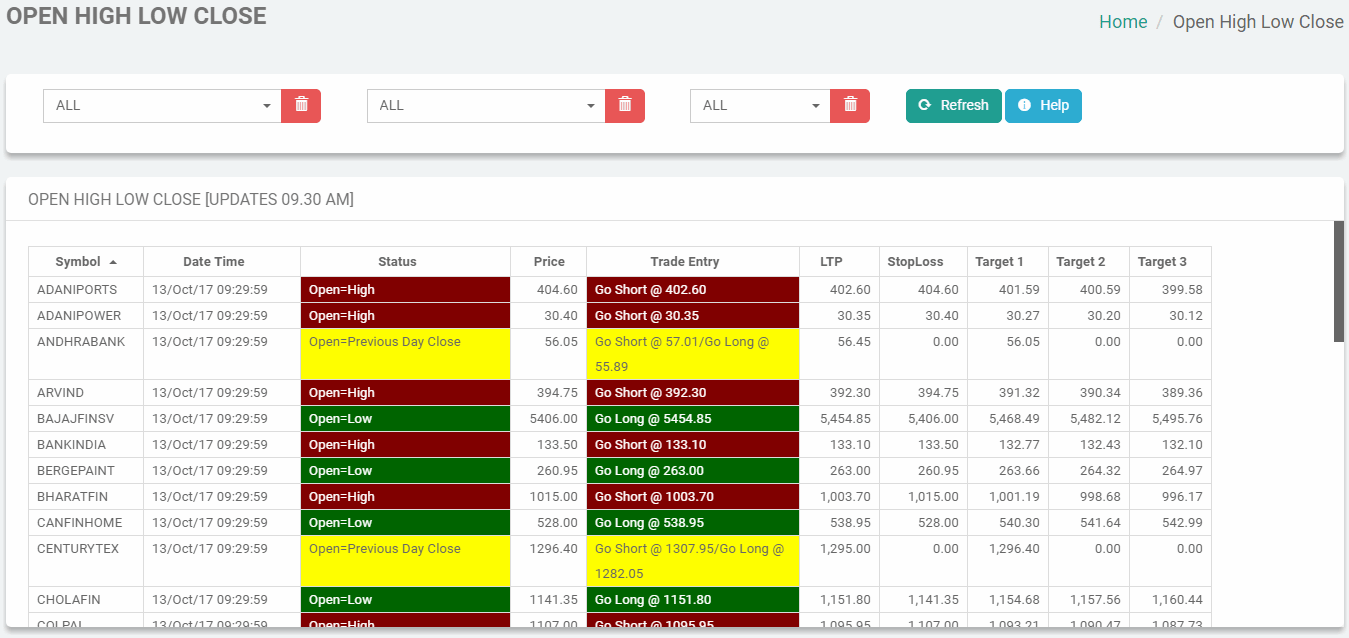
Task: Click the Target 1 value 5,468.49
Action: (x=1008, y=419)
